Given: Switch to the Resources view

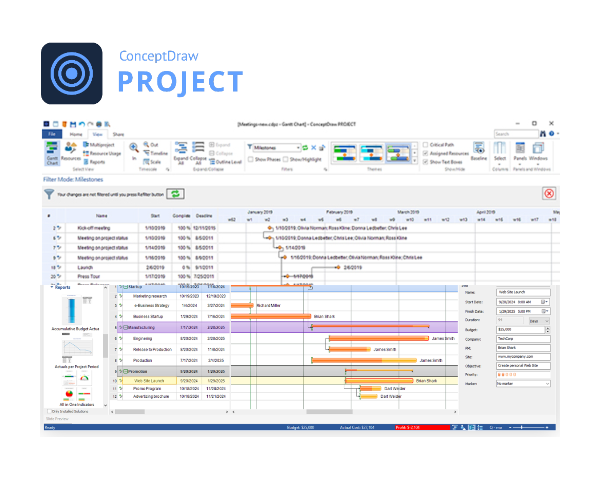Looking at the screenshot, I should 71,151.
